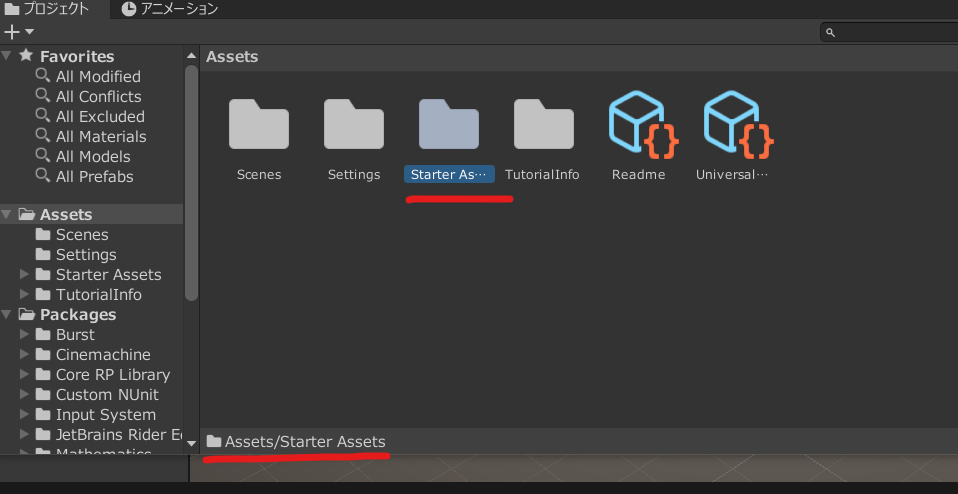Open the TutorialInfo folder icon in grid
The height and width of the screenshot is (494, 958).
[x=543, y=124]
